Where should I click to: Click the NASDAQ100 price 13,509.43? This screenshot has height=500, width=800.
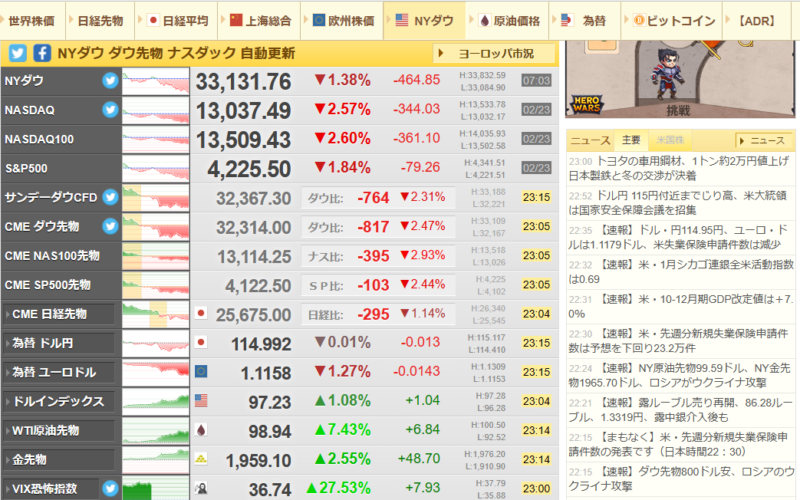tap(243, 140)
